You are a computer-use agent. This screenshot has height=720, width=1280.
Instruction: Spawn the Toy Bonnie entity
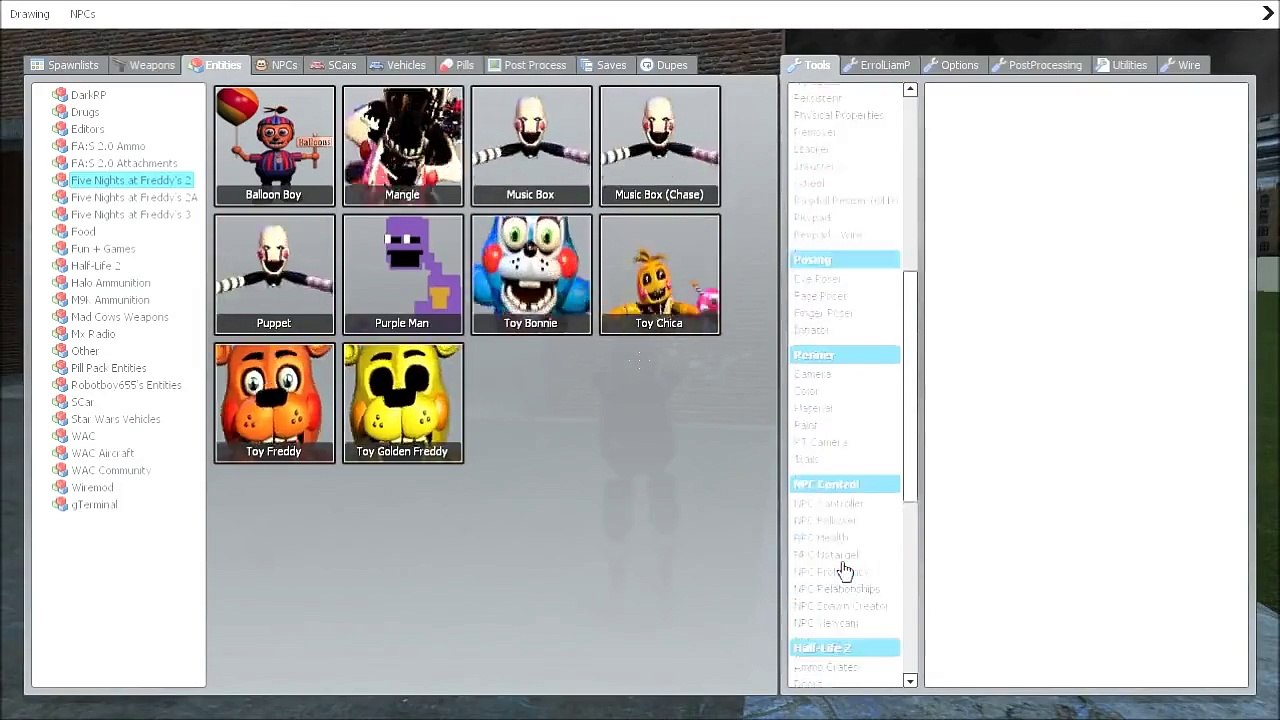point(531,274)
